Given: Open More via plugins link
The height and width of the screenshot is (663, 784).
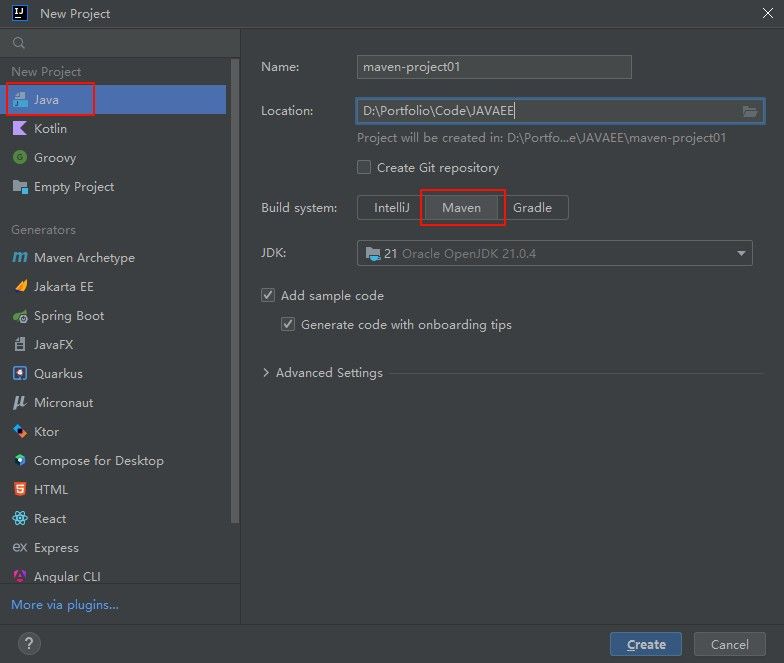Looking at the screenshot, I should point(65,604).
